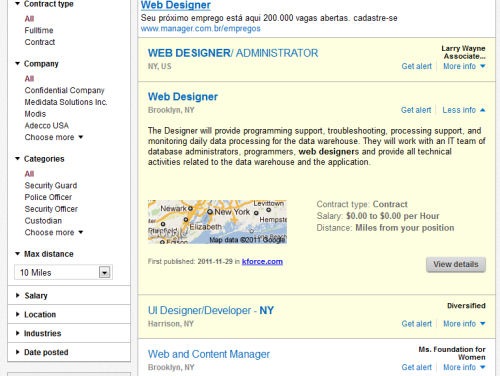Get alert for Web and Content Manager
The width and height of the screenshot is (500, 376).
tap(416, 367)
